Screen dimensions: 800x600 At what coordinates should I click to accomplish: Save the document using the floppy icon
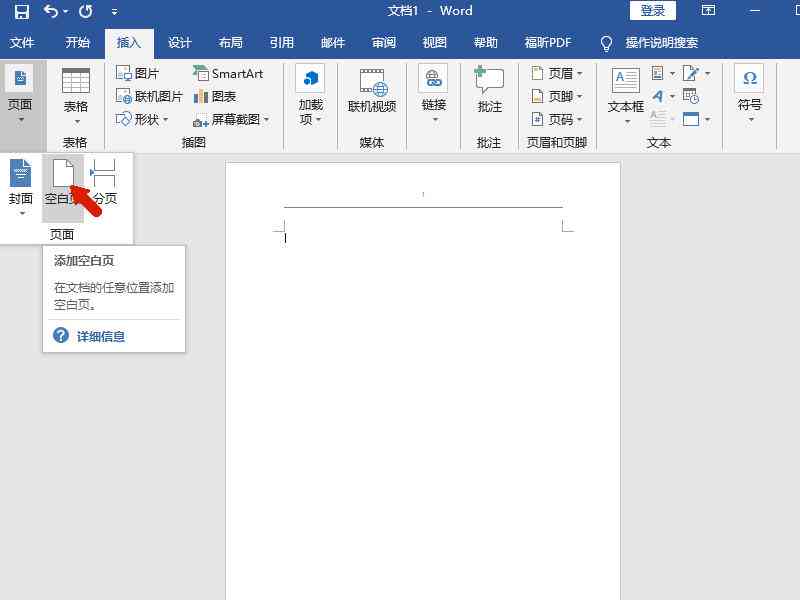click(x=21, y=11)
